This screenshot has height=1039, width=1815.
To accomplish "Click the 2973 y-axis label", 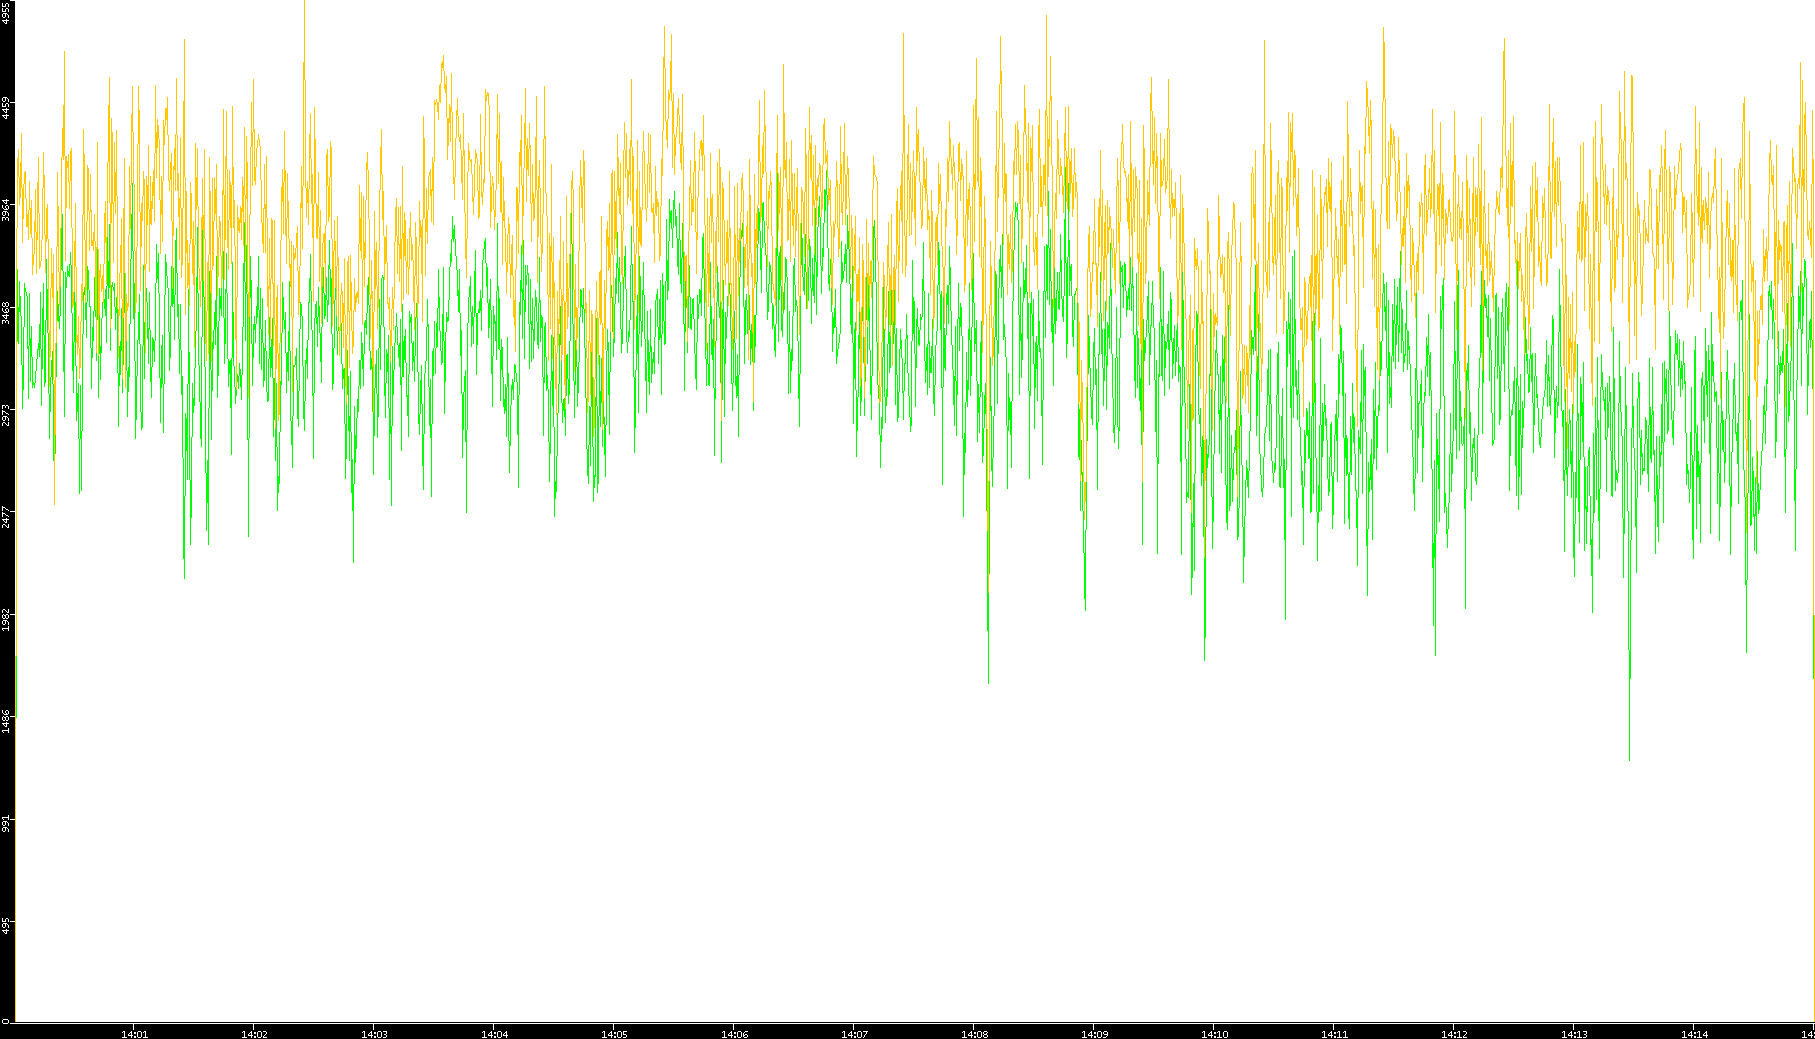I will [7, 414].
